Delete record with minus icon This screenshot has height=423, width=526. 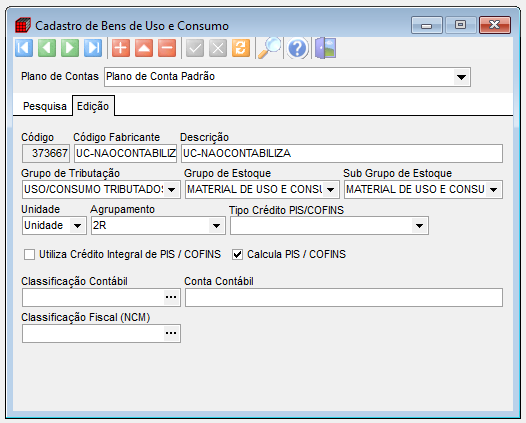click(167, 48)
